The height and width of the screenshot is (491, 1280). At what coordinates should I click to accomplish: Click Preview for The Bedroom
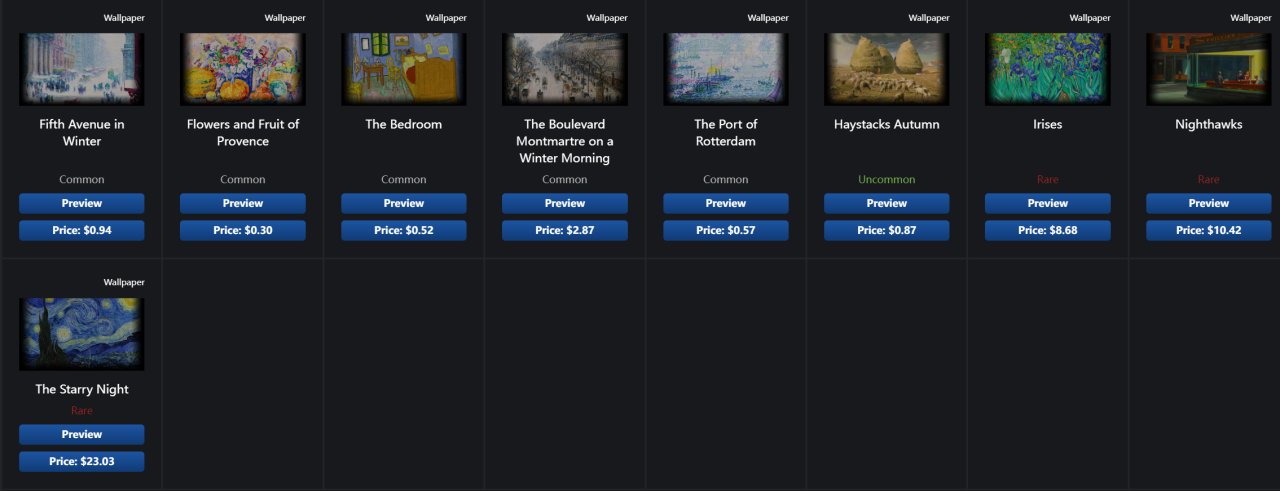click(x=404, y=203)
